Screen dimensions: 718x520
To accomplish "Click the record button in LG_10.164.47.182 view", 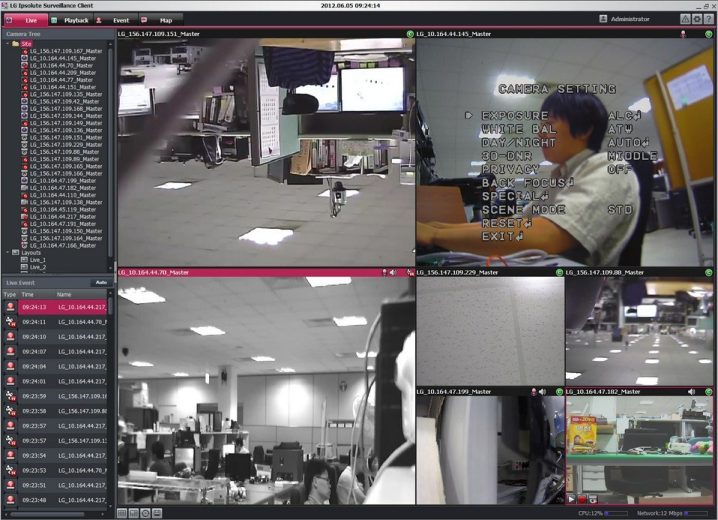I will pos(582,498).
